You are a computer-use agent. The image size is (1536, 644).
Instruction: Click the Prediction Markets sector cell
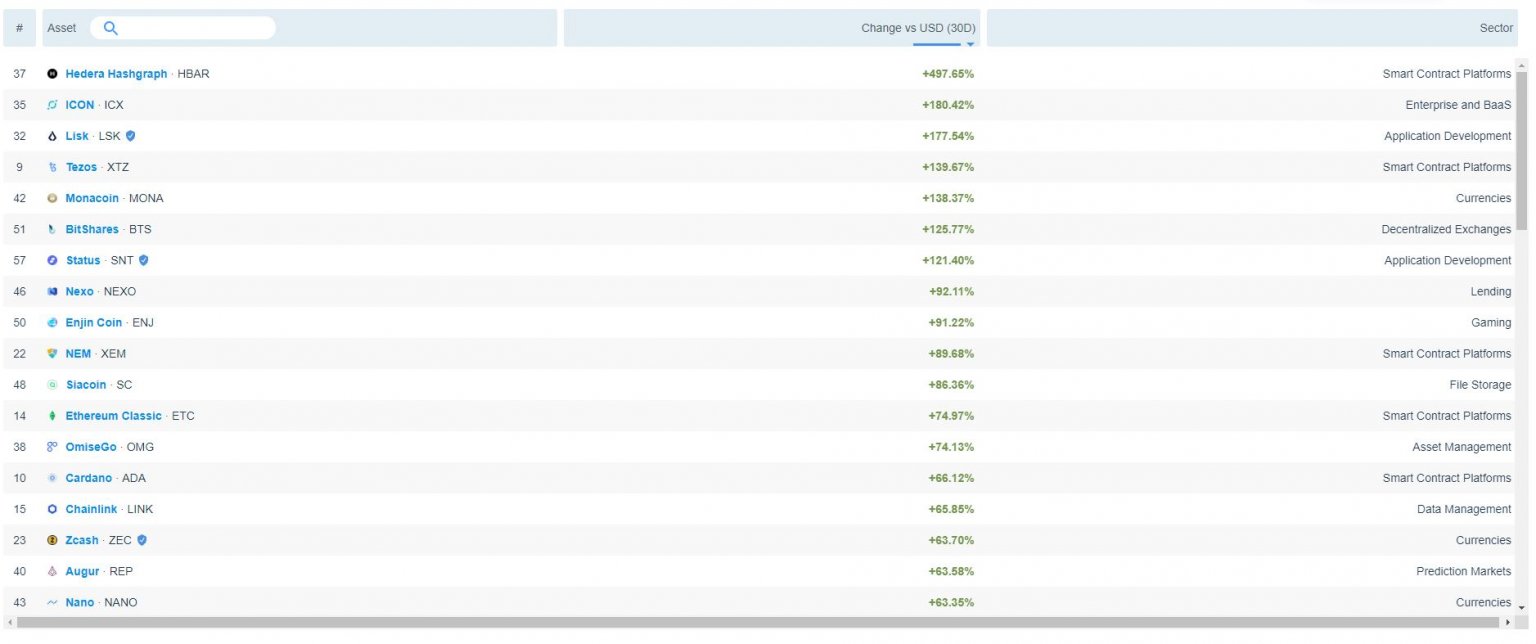tap(1463, 570)
